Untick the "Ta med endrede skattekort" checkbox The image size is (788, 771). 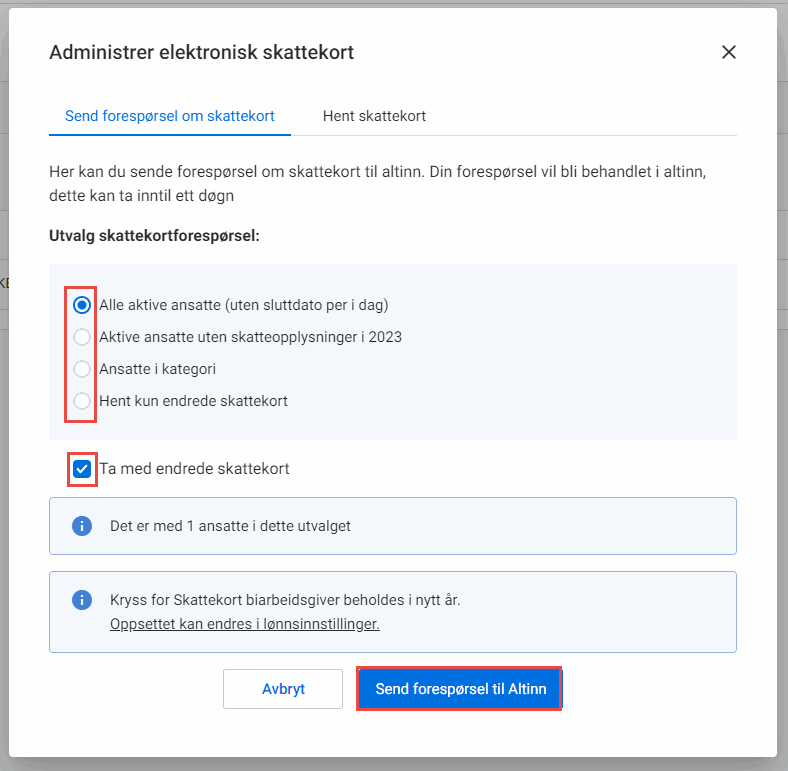coord(82,468)
